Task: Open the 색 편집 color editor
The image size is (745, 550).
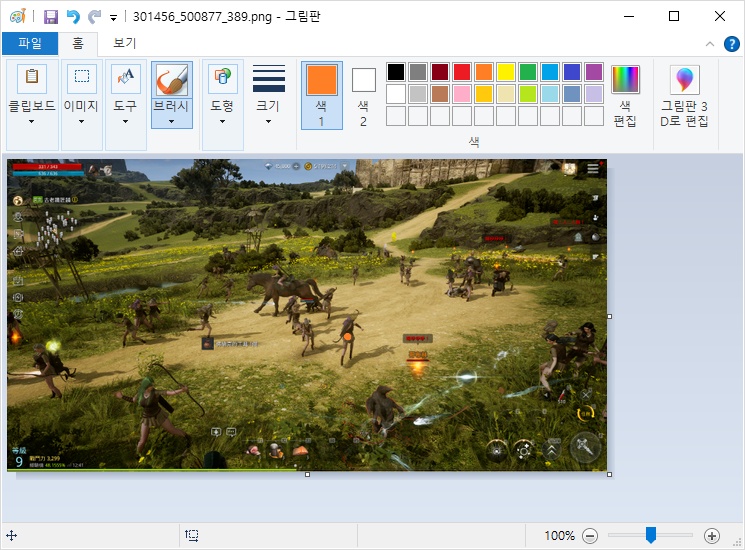Action: (625, 96)
